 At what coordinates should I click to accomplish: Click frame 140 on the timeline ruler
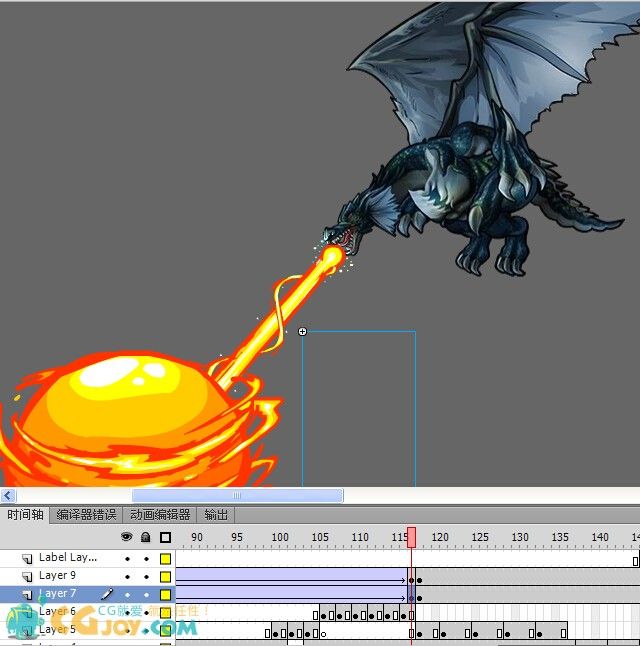tap(600, 537)
